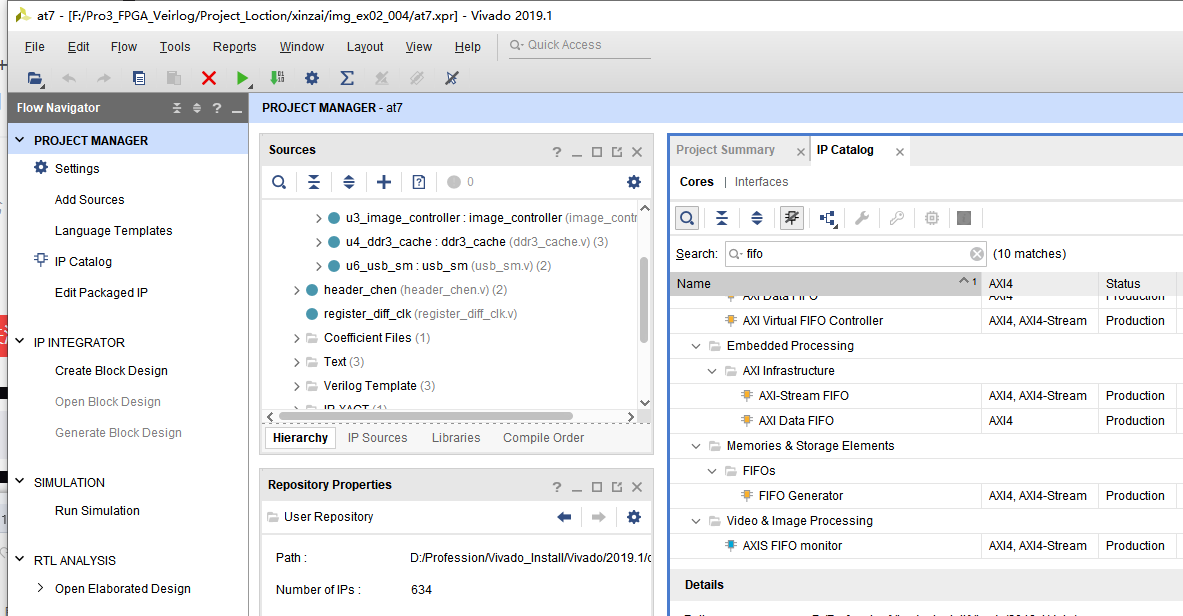Screen dimensions: 1183x616
Task: Clear the fifo search field
Action: [x=976, y=254]
